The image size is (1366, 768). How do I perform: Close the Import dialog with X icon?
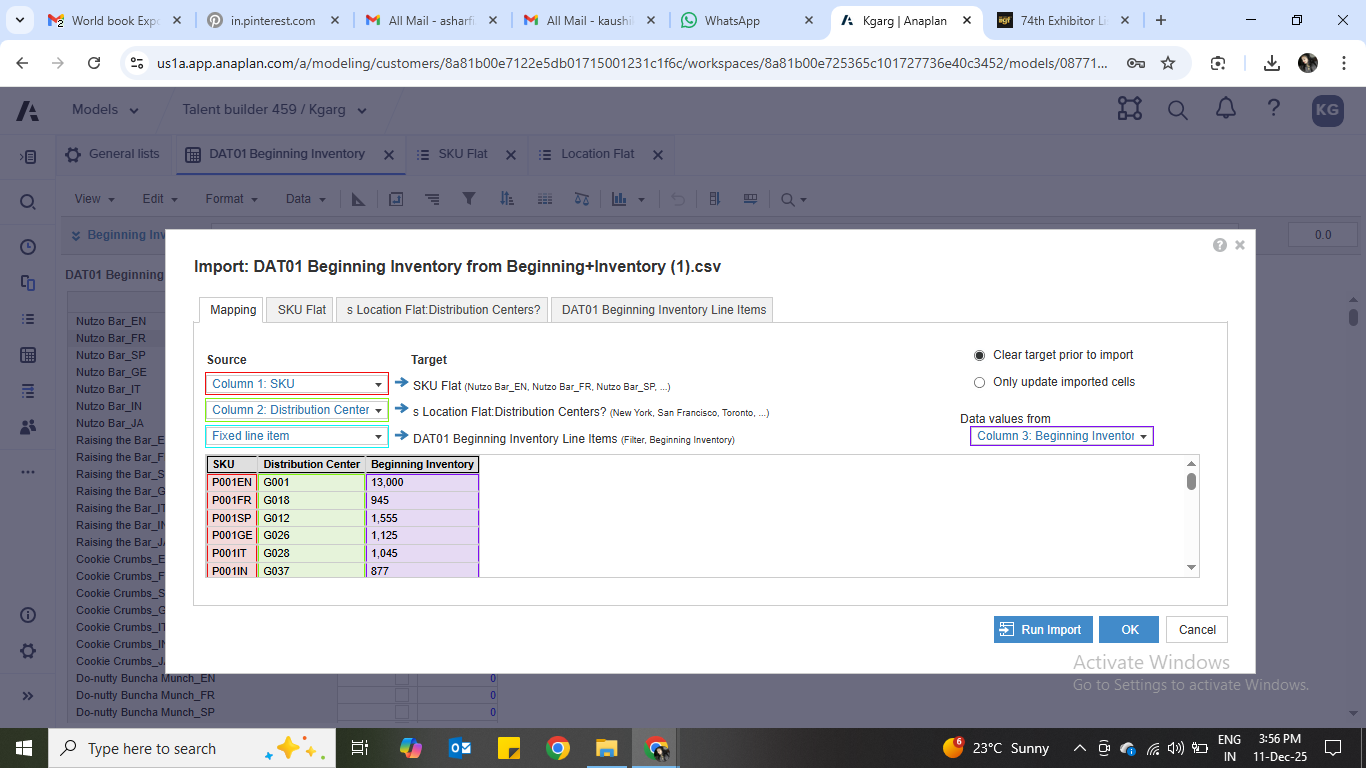click(x=1240, y=245)
